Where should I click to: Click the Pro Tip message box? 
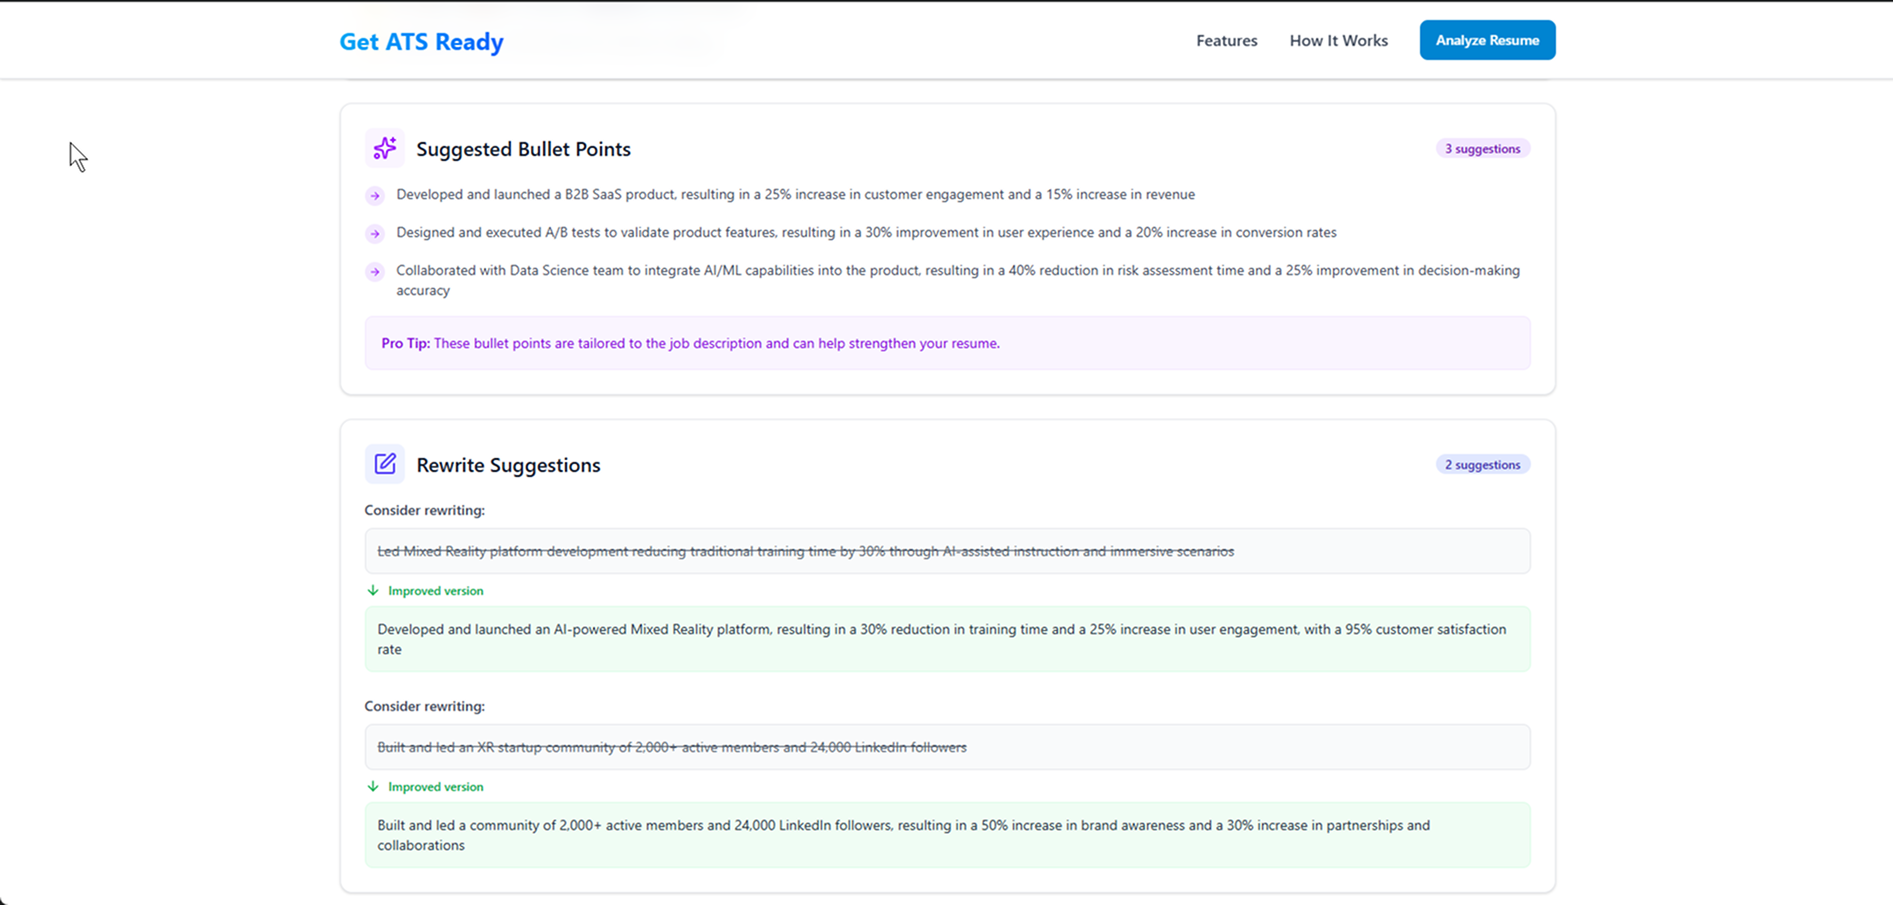pyautogui.click(x=947, y=343)
